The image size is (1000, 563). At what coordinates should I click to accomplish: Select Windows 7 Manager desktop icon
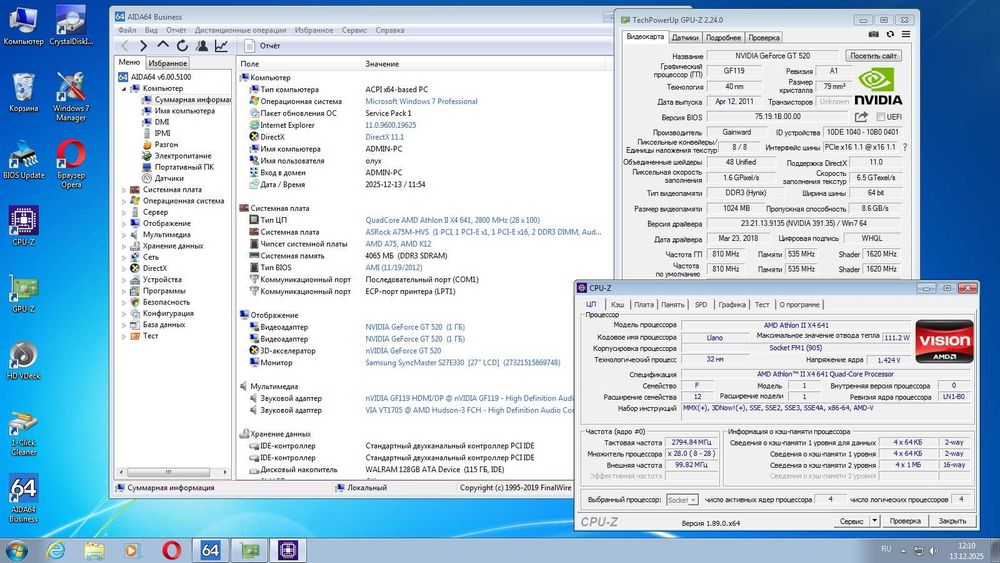point(71,96)
